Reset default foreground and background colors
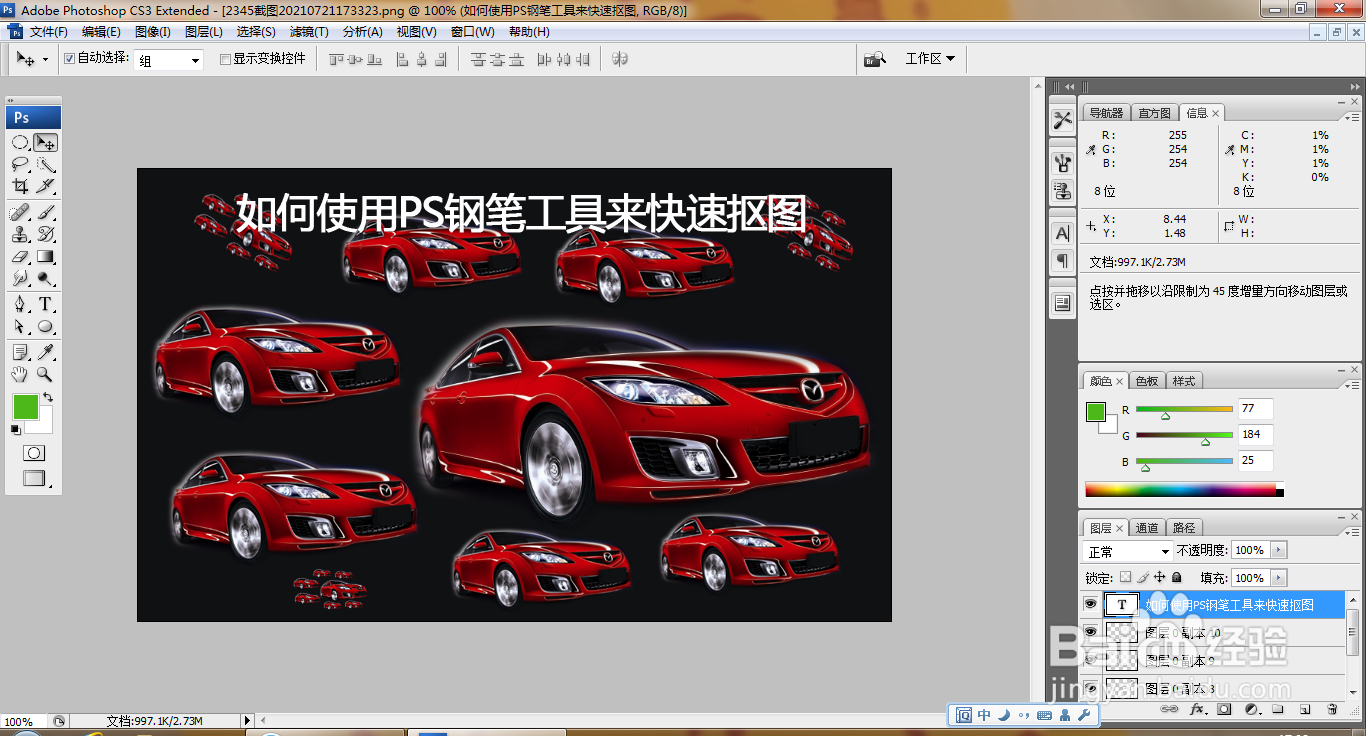The image size is (1366, 736). [15, 430]
